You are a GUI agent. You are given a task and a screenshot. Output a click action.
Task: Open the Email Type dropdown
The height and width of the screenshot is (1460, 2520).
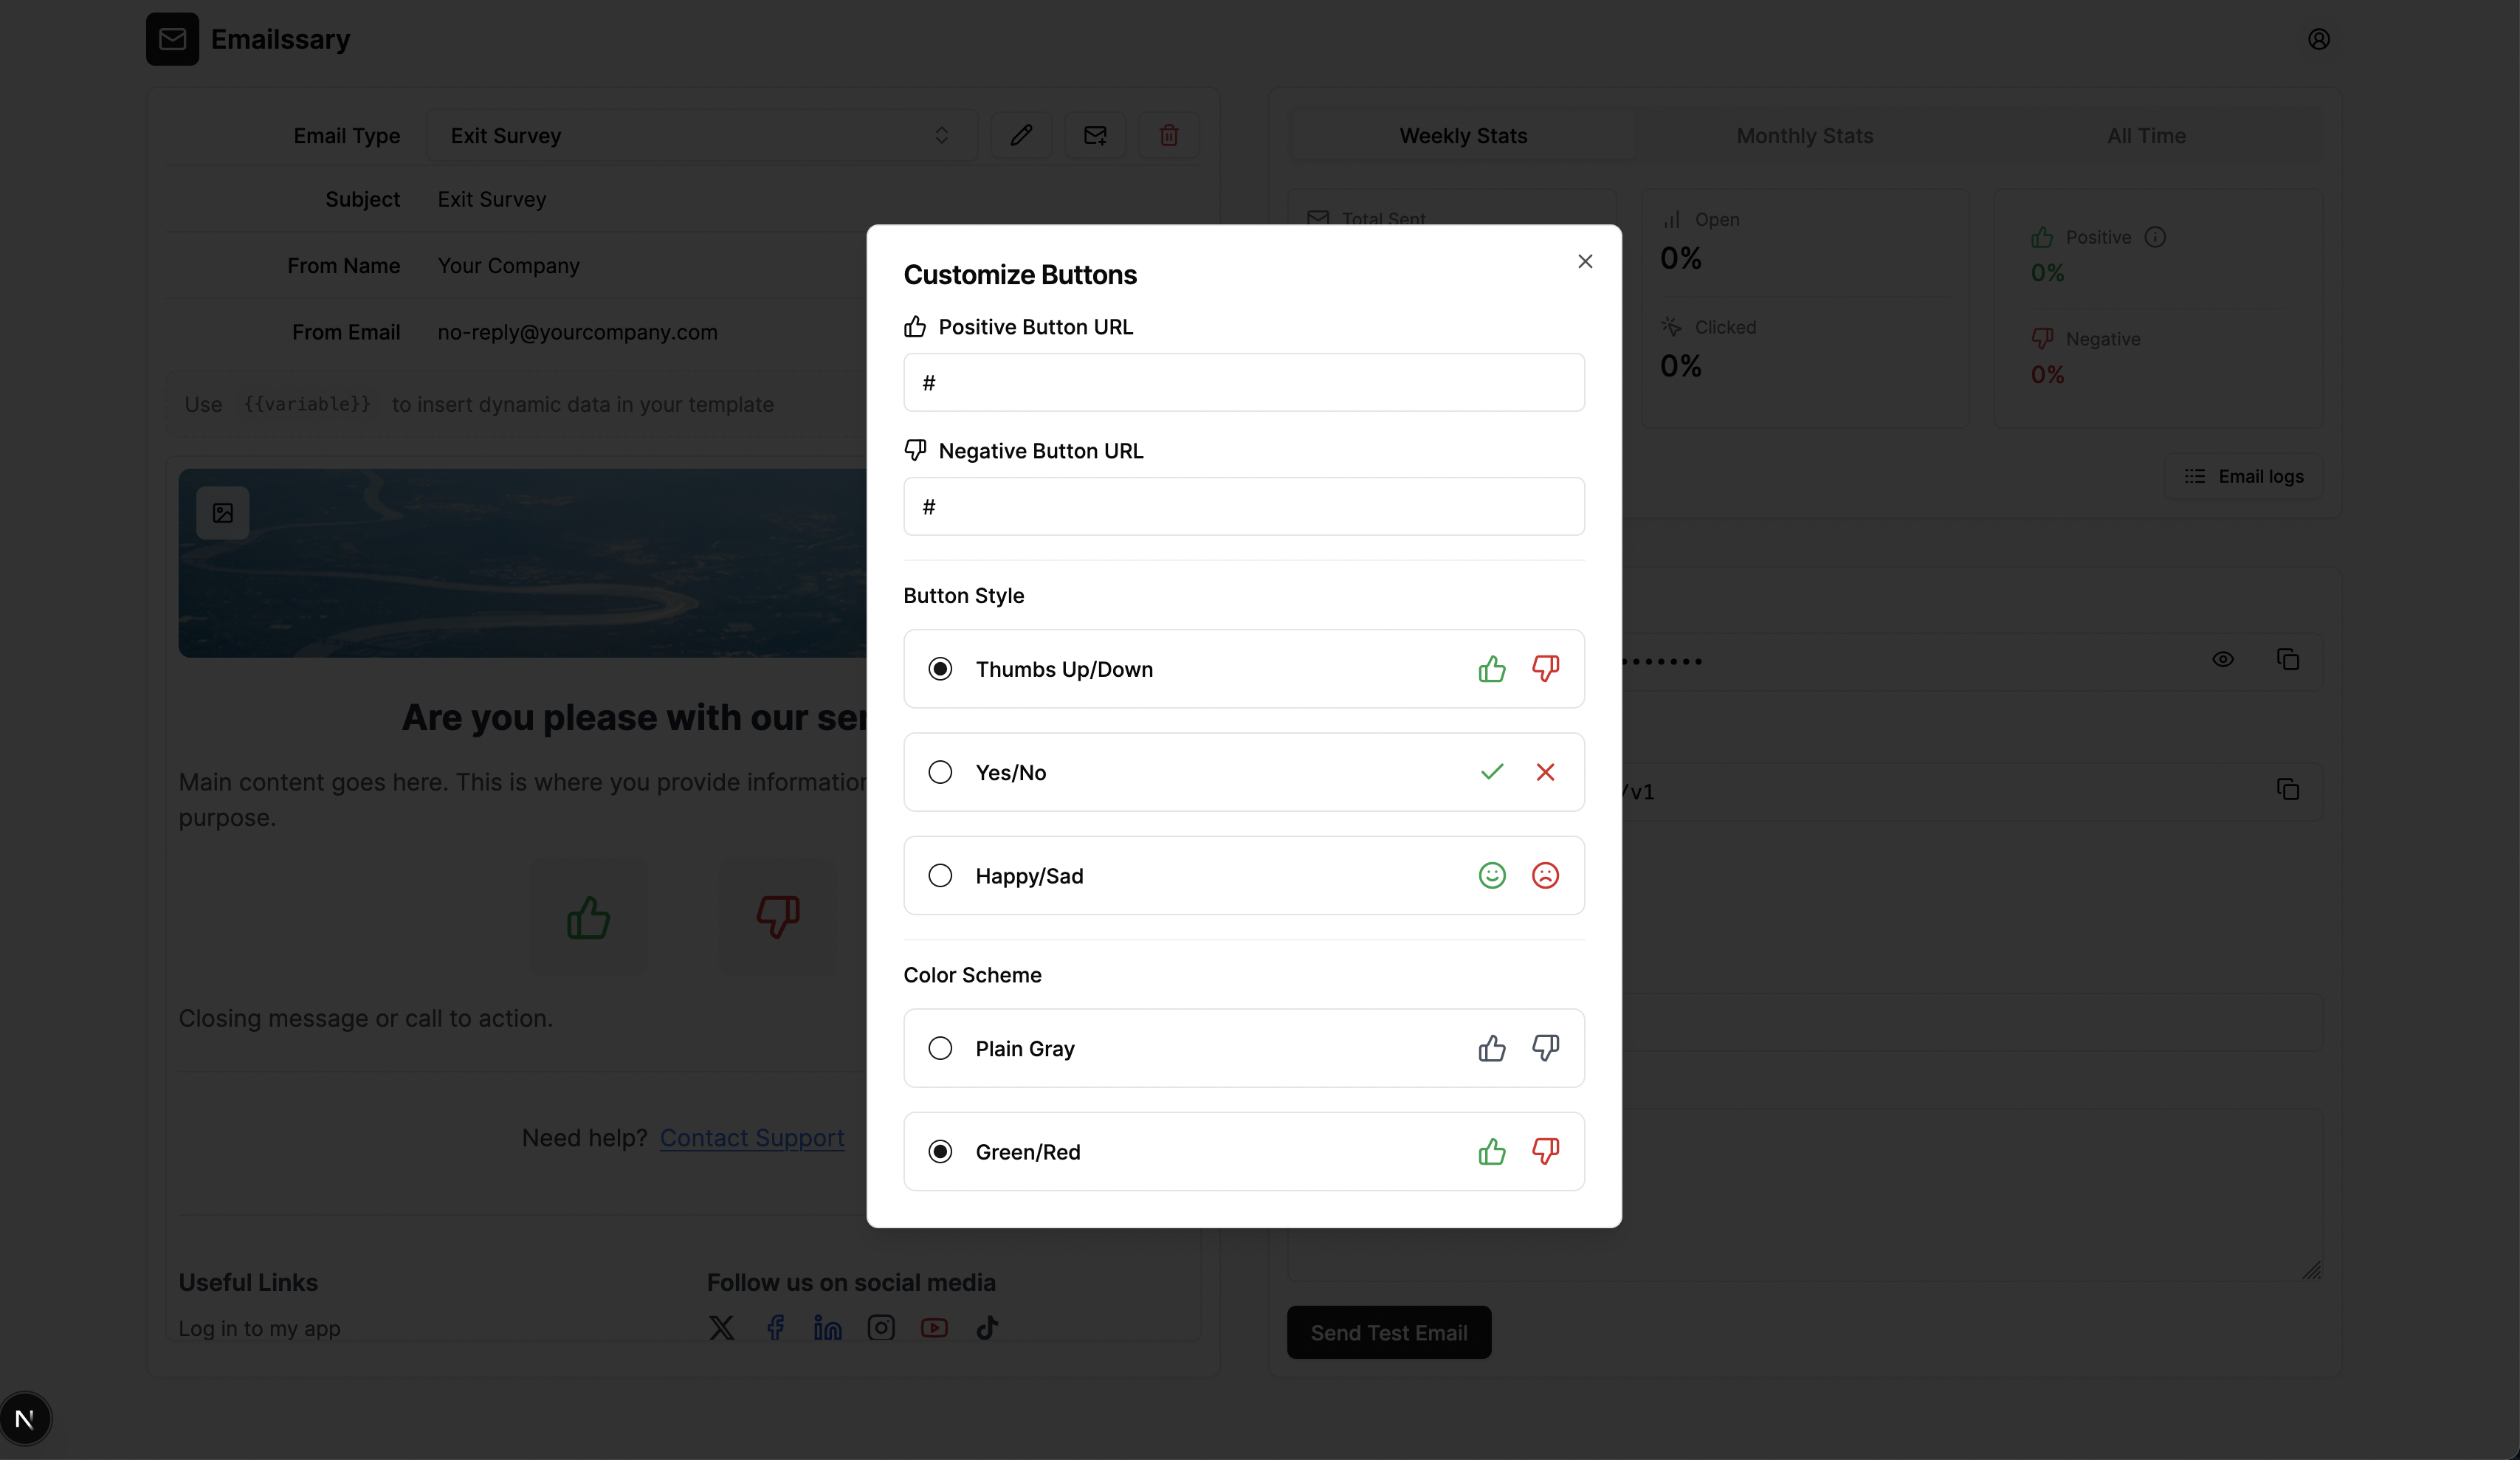(x=700, y=135)
